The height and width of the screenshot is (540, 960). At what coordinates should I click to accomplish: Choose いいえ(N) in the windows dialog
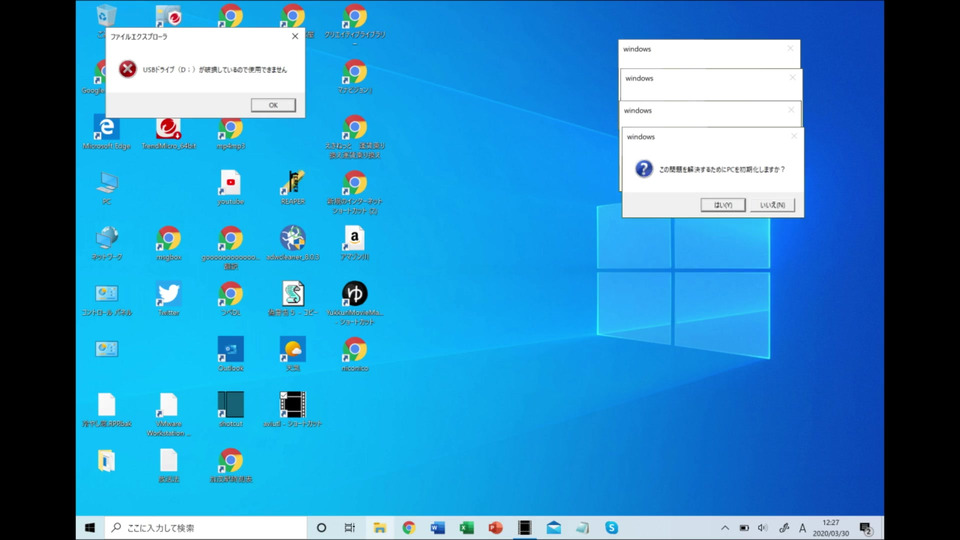[x=772, y=204]
